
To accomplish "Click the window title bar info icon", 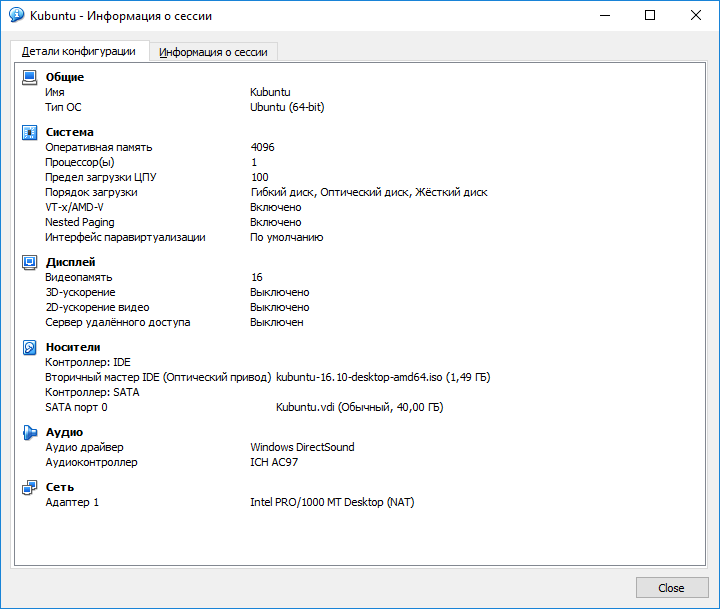I will [x=16, y=15].
